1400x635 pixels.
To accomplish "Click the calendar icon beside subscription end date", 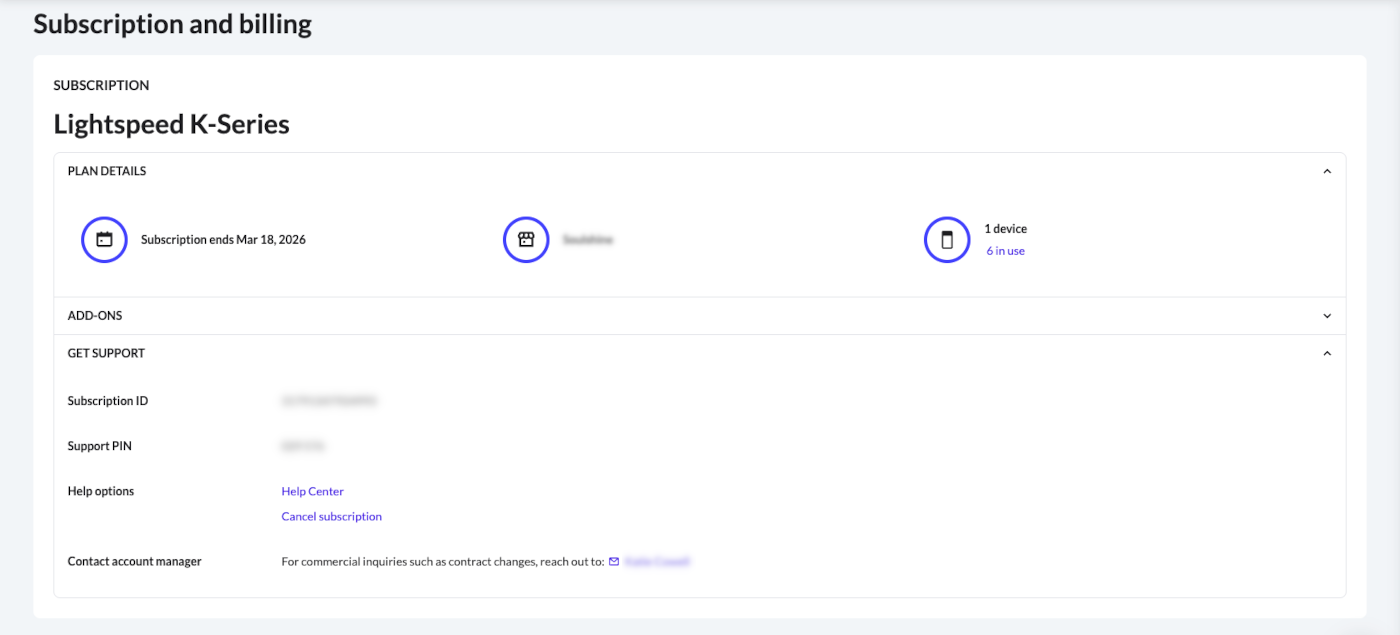I will tap(104, 240).
